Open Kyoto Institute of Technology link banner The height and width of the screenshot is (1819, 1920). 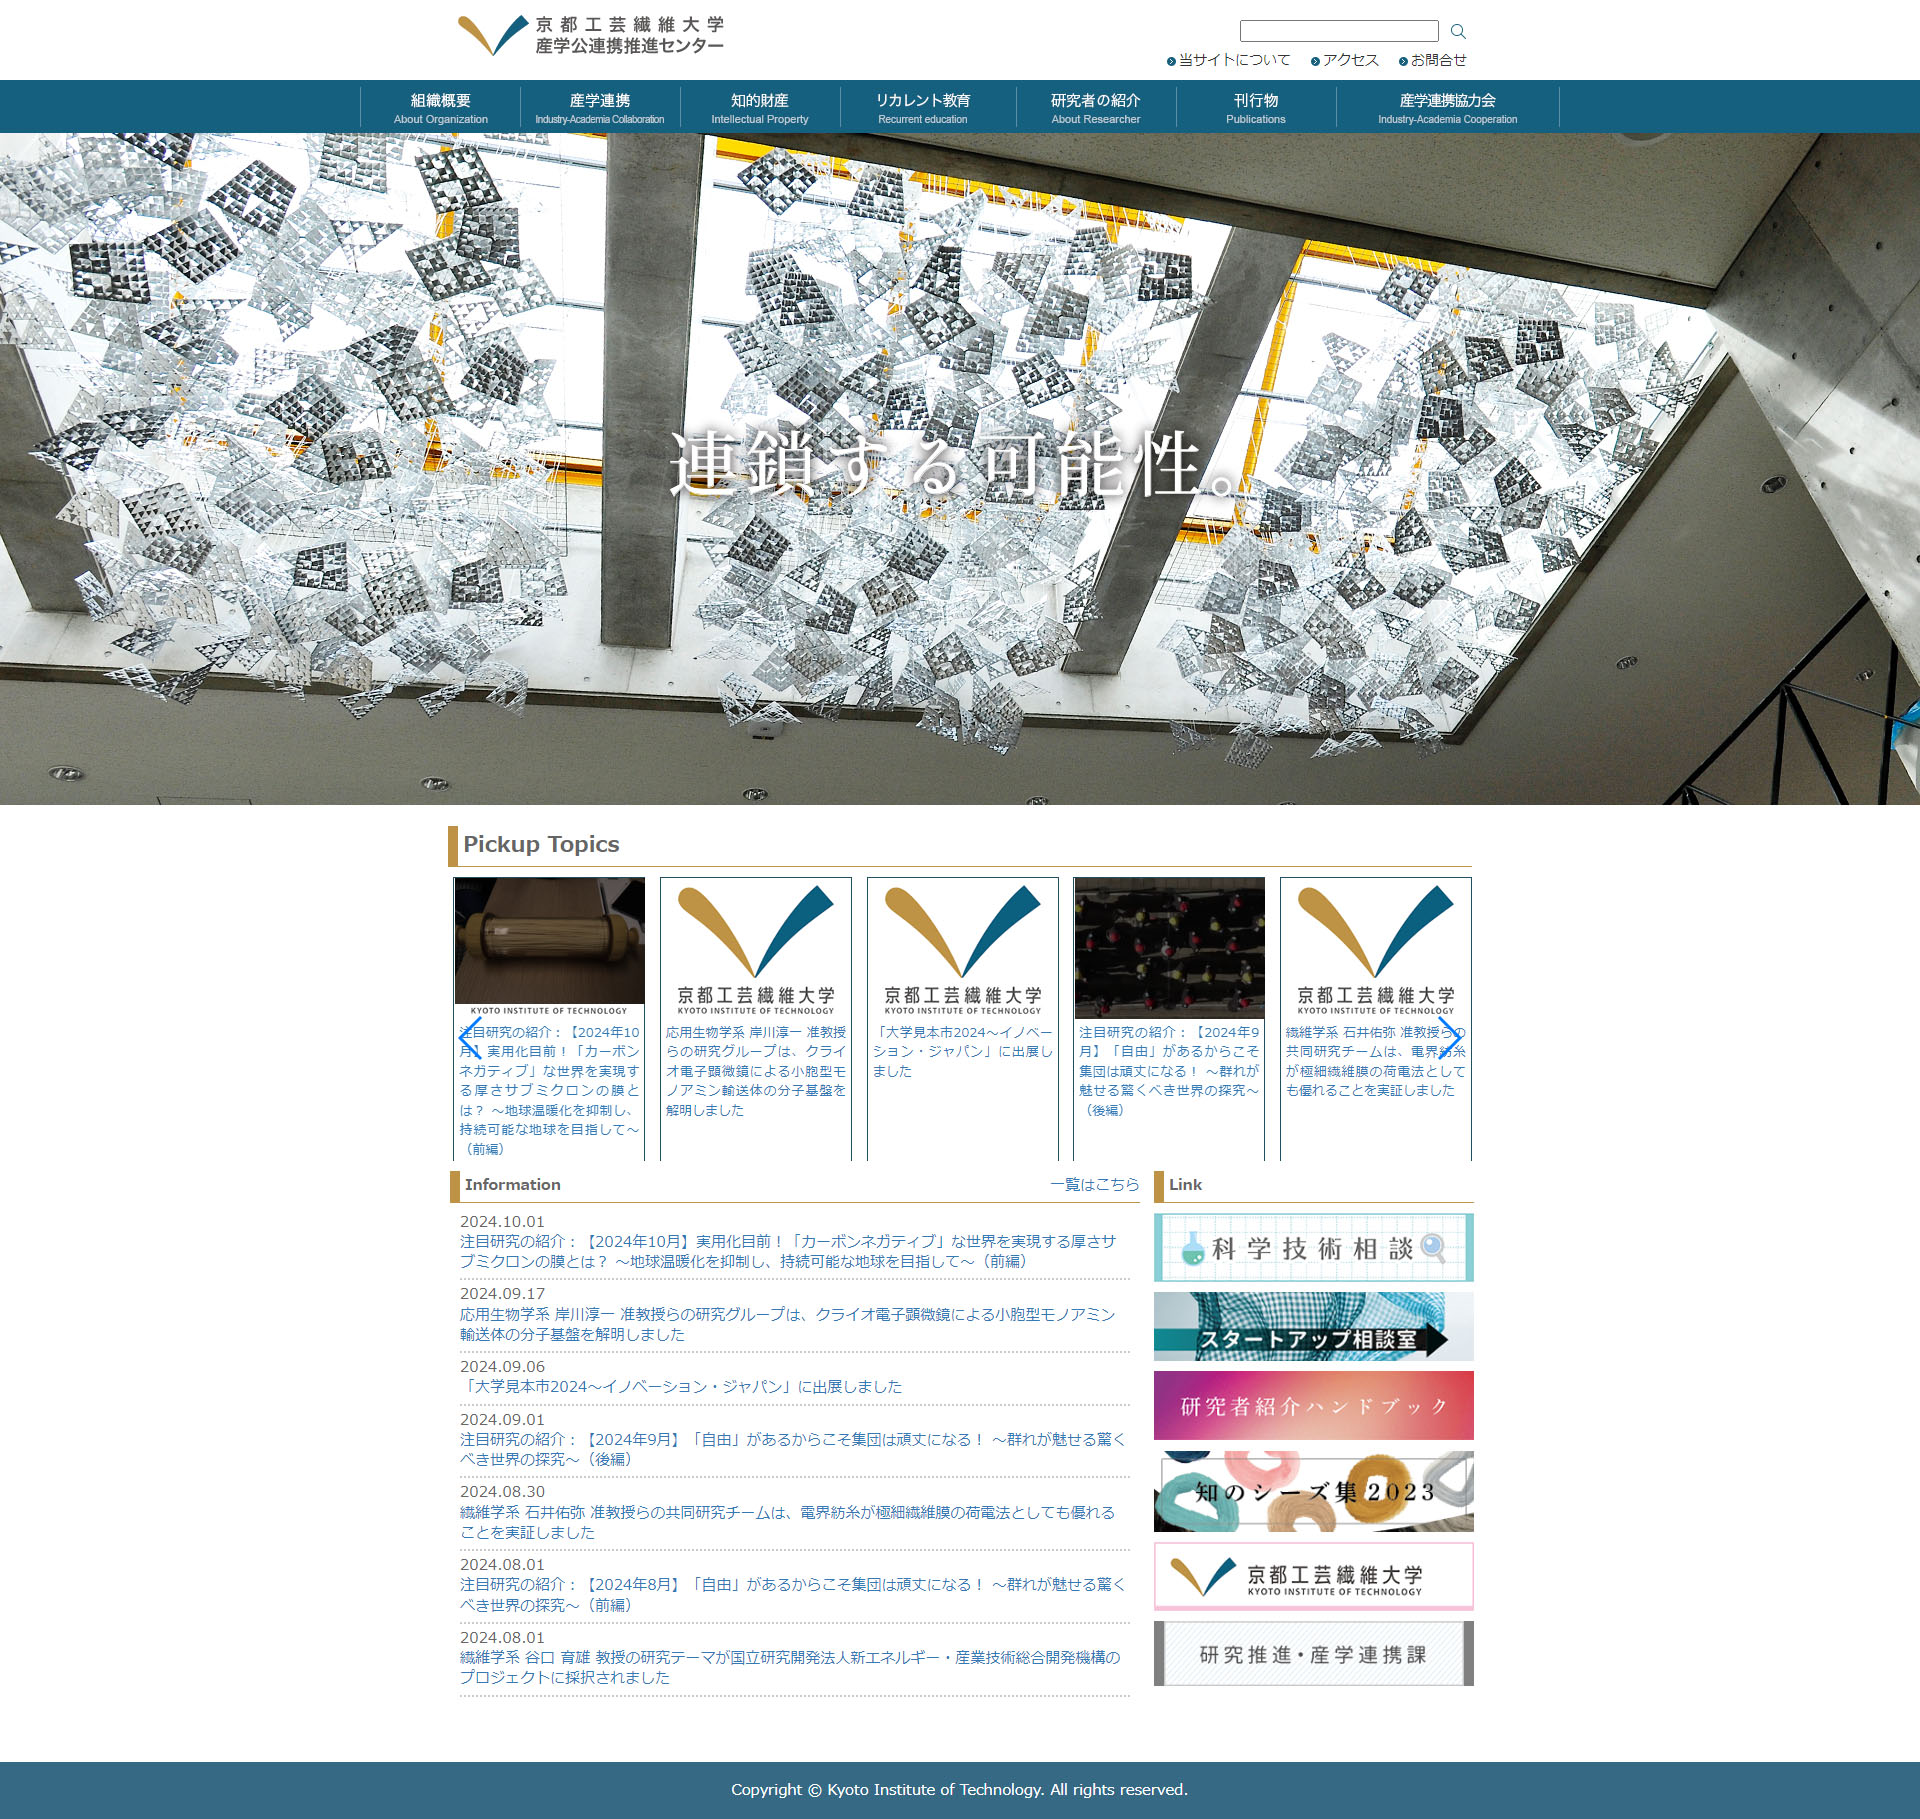1313,1576
